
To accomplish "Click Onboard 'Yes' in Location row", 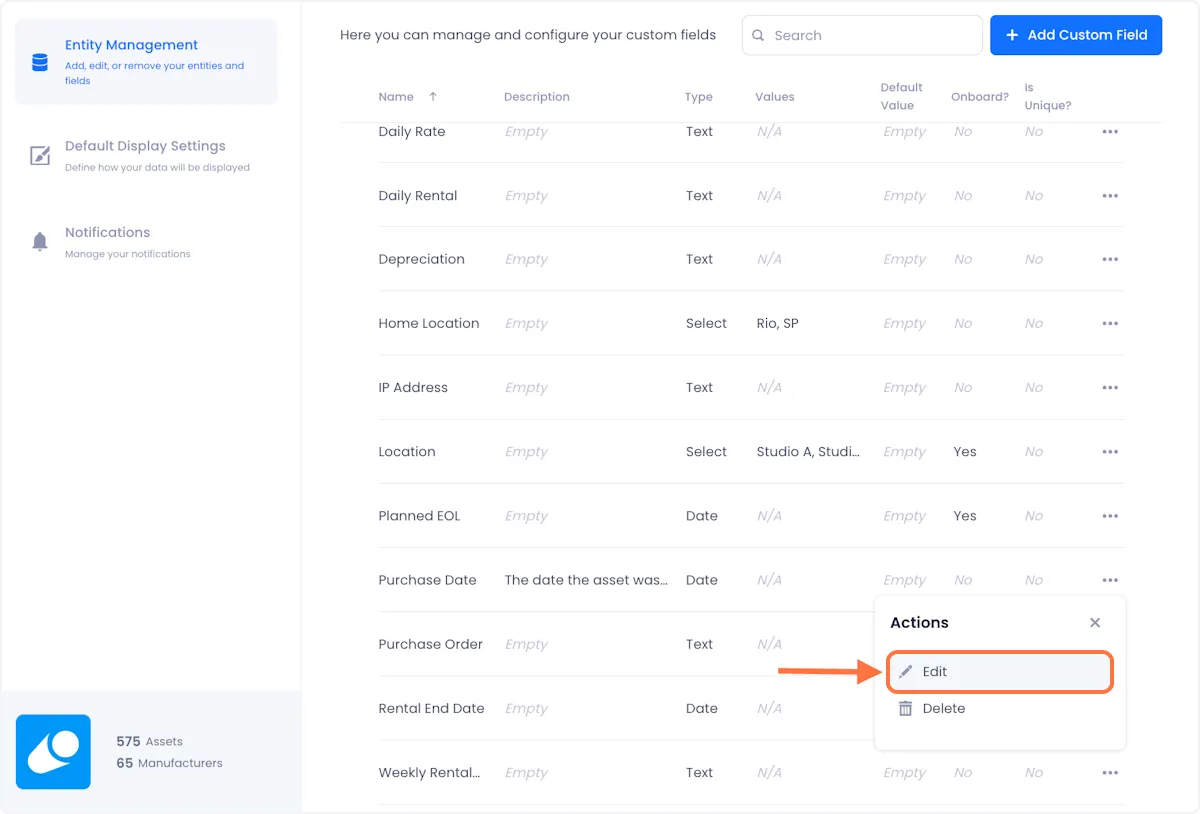I will click(x=965, y=452).
